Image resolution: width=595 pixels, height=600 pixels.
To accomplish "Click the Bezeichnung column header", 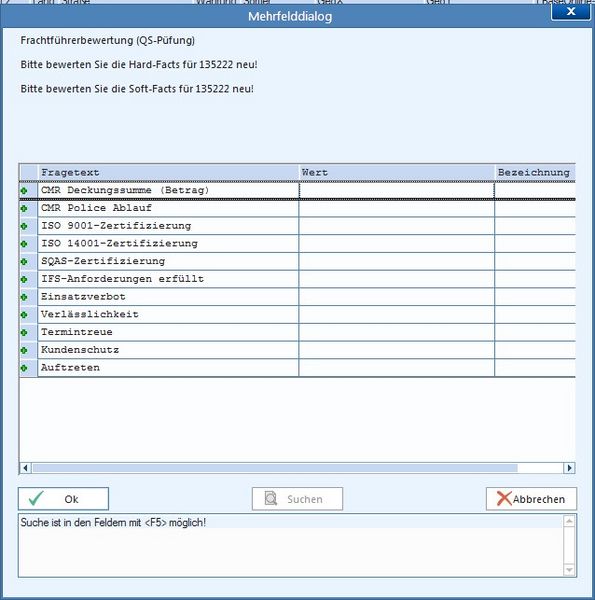I will click(x=535, y=173).
